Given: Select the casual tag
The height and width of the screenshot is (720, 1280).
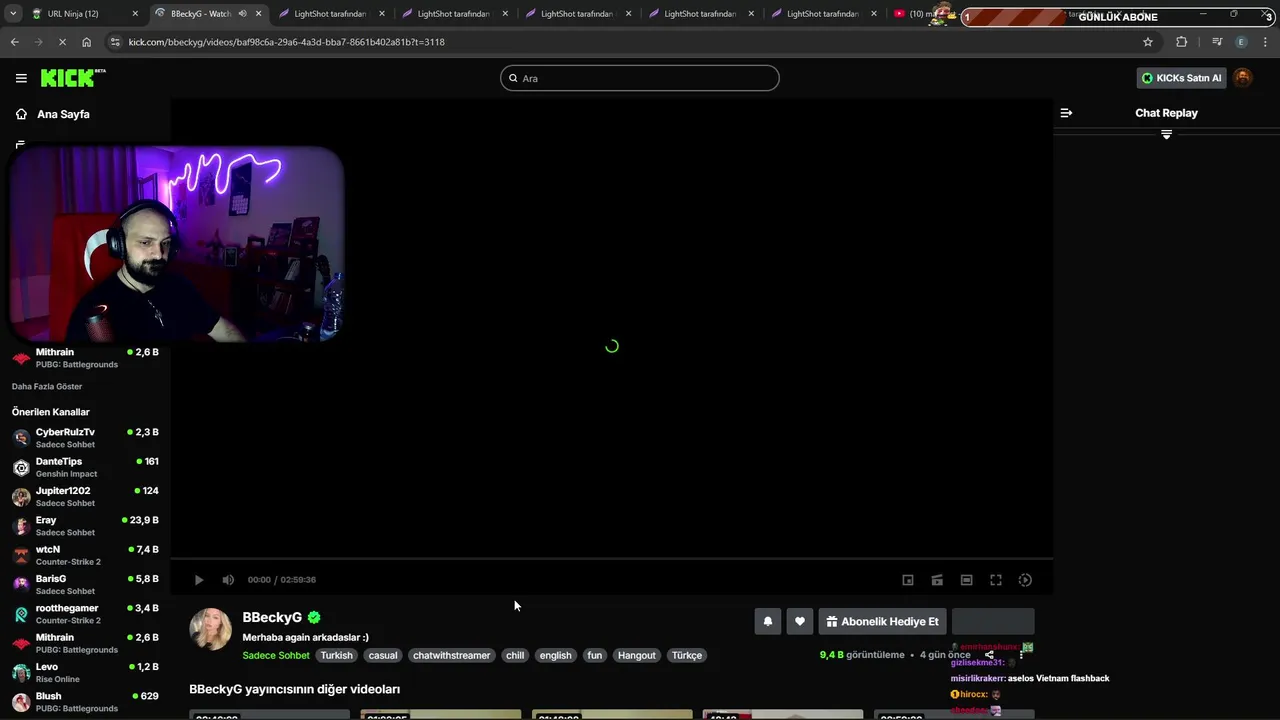Looking at the screenshot, I should point(383,655).
